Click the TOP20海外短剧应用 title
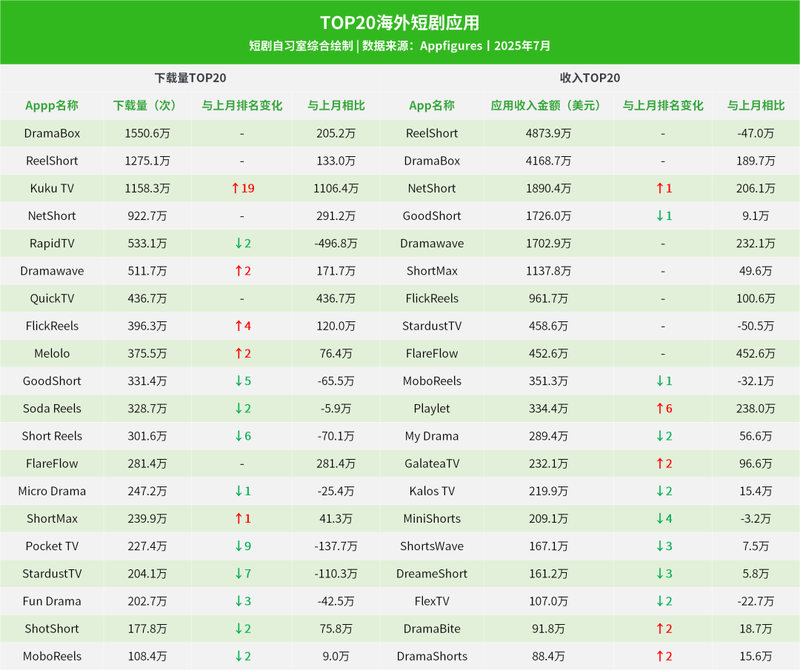 [399, 22]
